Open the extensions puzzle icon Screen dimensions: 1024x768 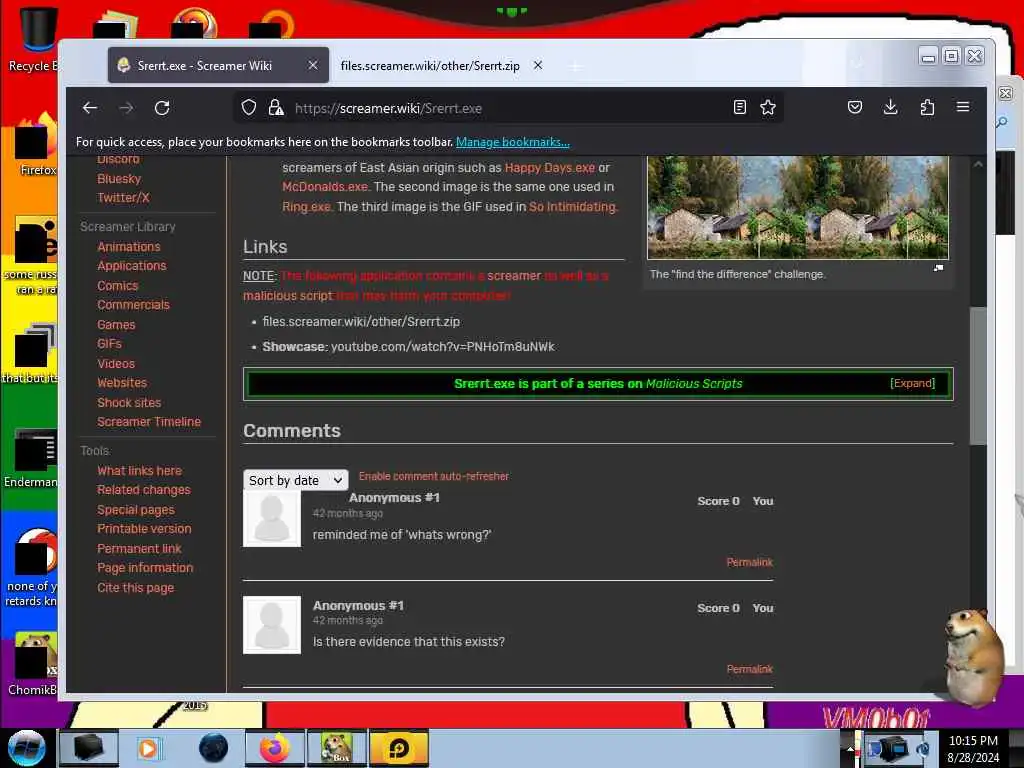927,108
